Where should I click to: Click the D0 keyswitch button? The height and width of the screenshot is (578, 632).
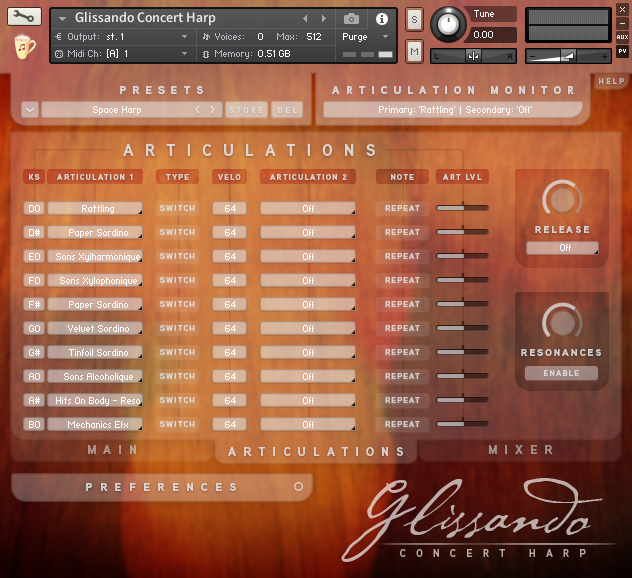click(34, 208)
